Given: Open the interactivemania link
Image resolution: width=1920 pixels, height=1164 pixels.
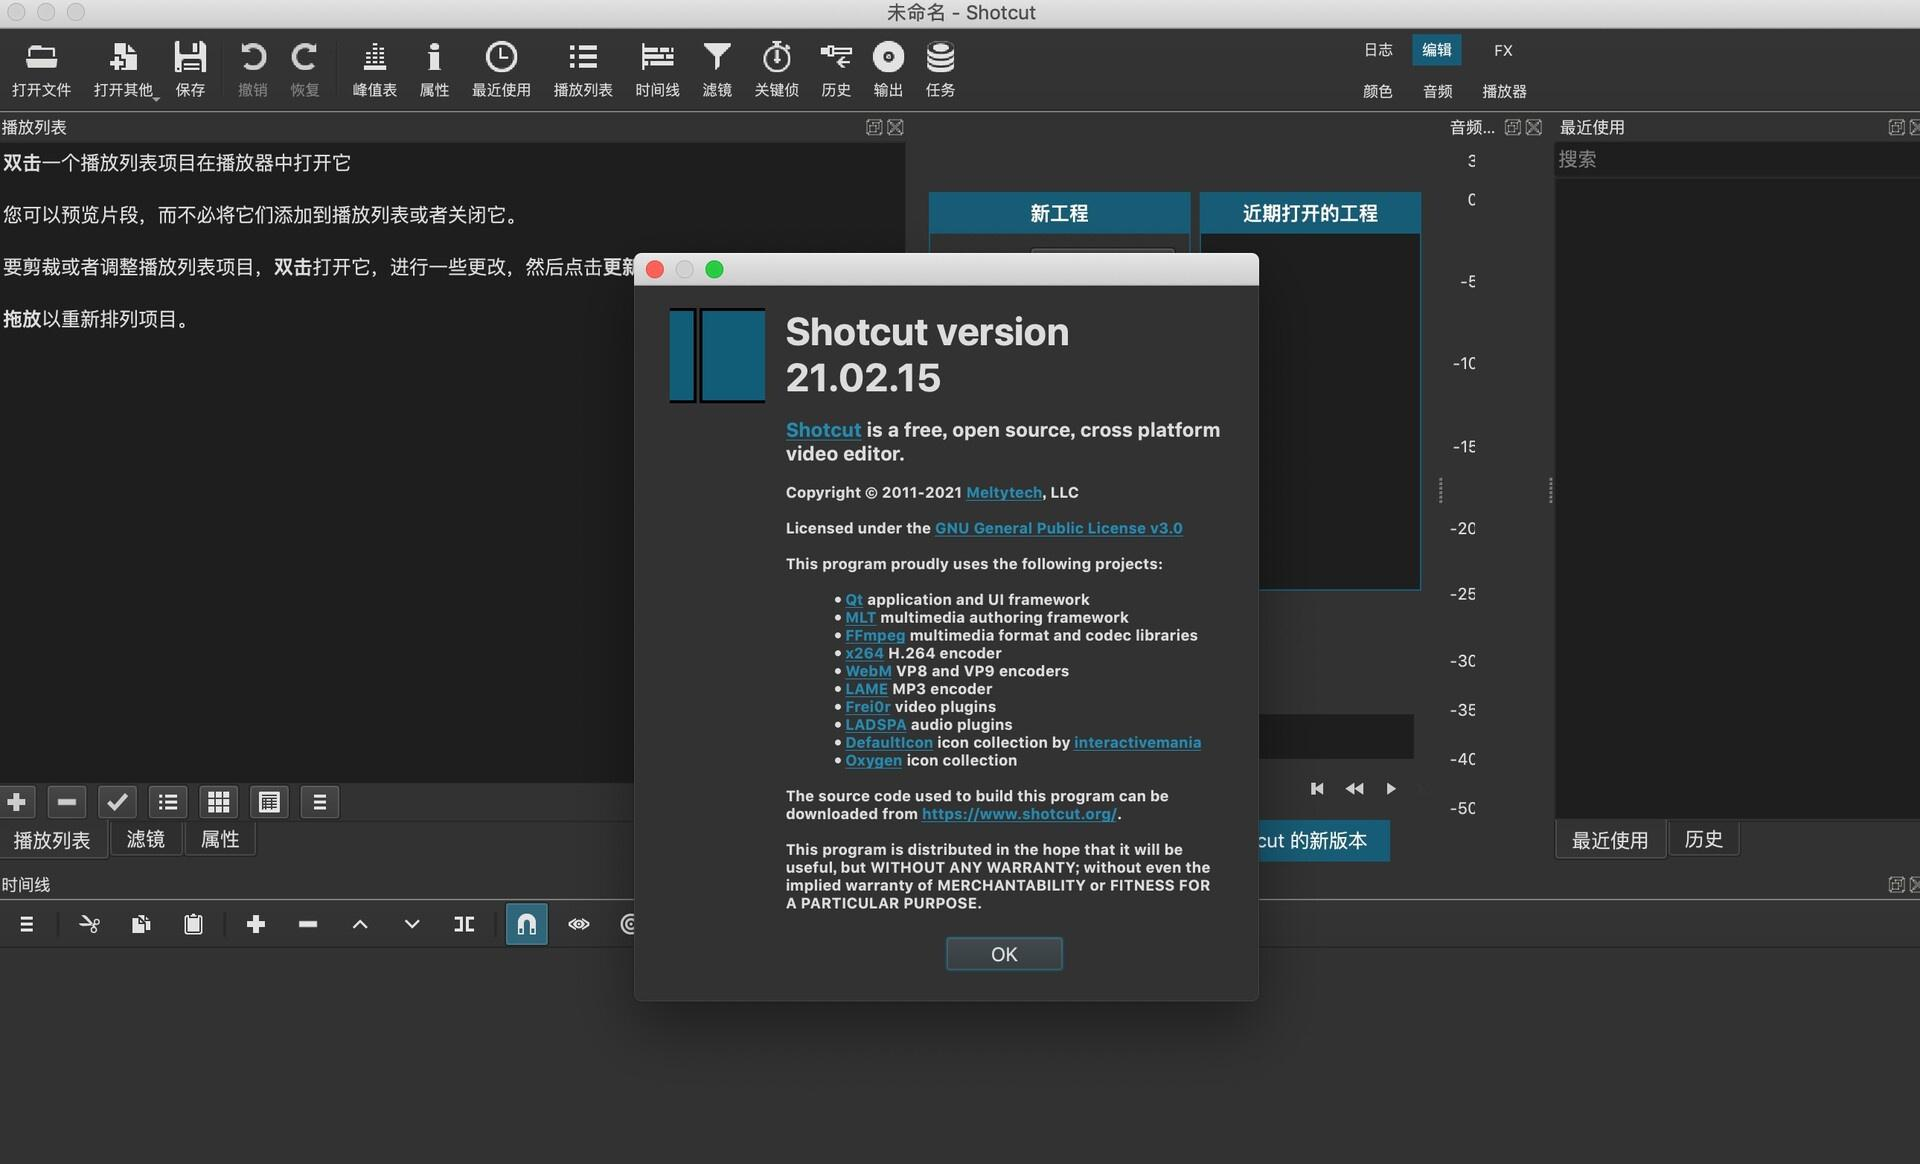Looking at the screenshot, I should point(1138,742).
